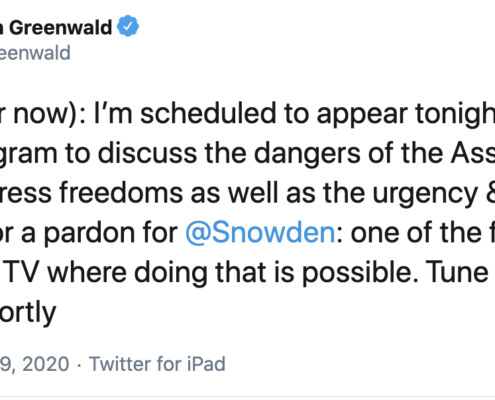Image resolution: width=495 pixels, height=400 pixels.
Task: Click the partial word 'gram' in the tweet
Action: tap(29, 155)
